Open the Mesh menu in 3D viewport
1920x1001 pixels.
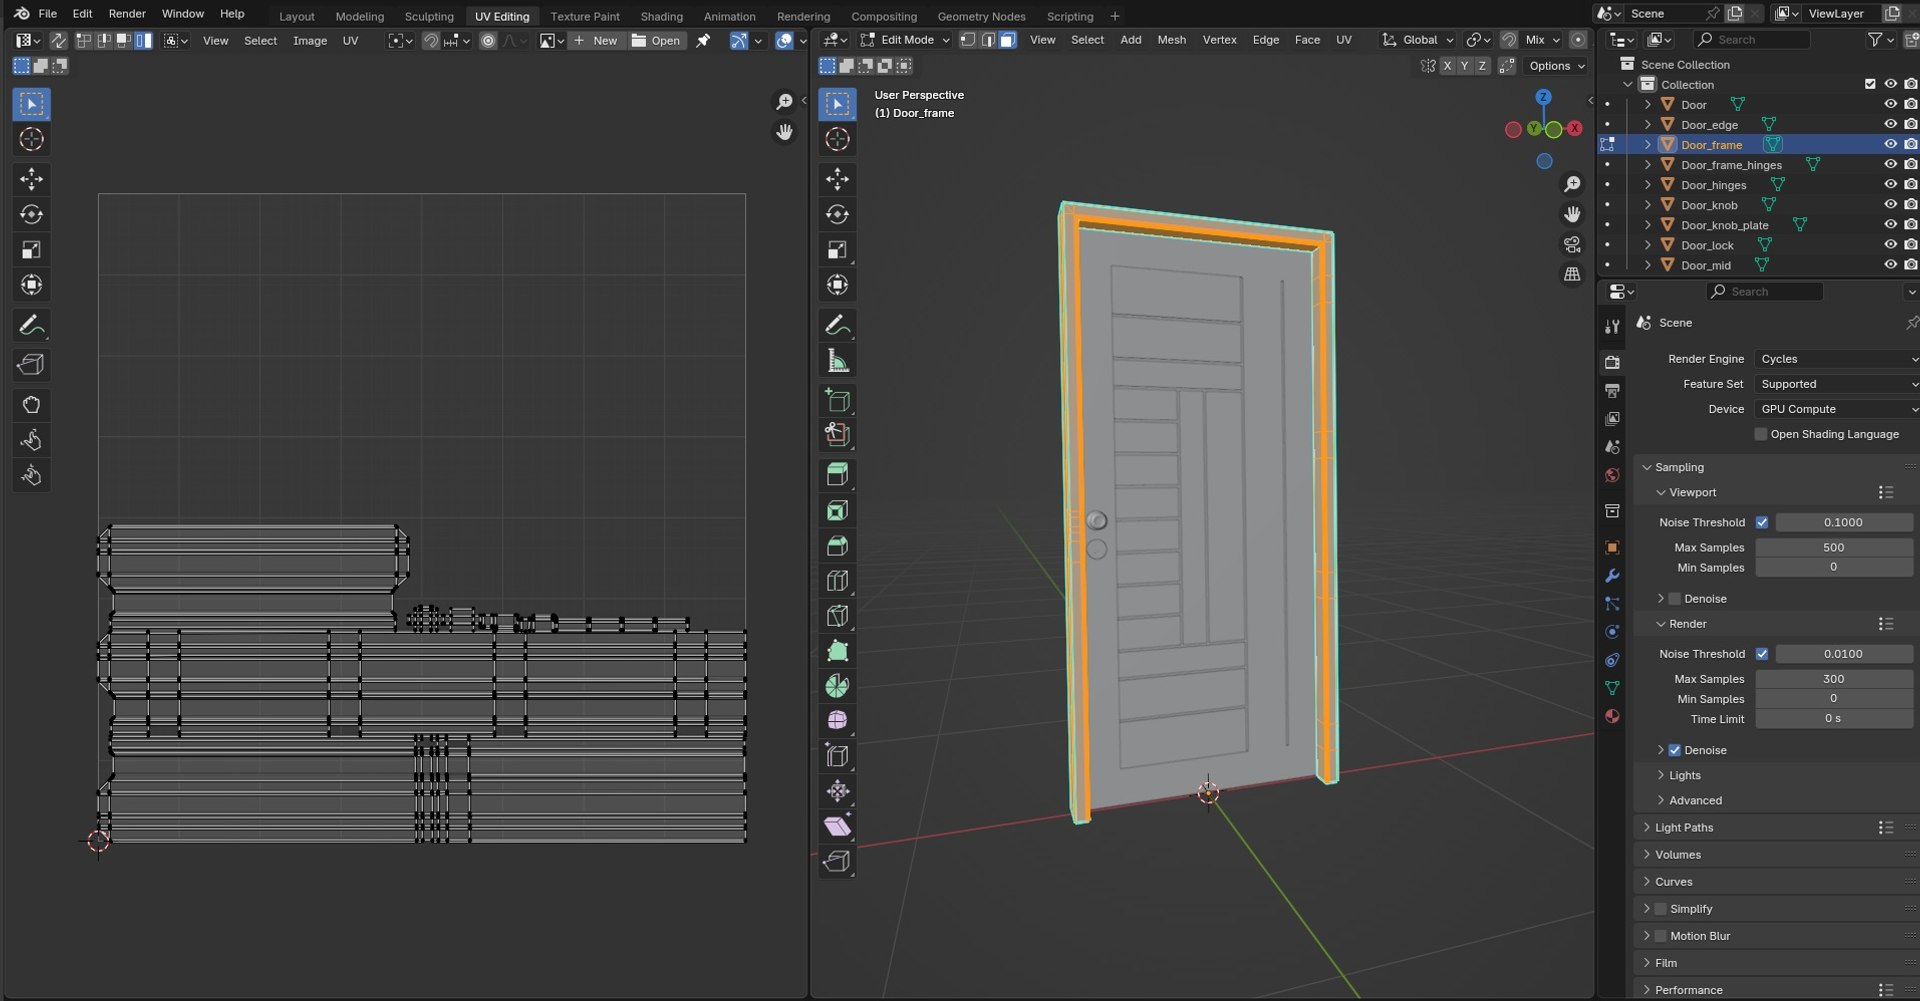1171,40
